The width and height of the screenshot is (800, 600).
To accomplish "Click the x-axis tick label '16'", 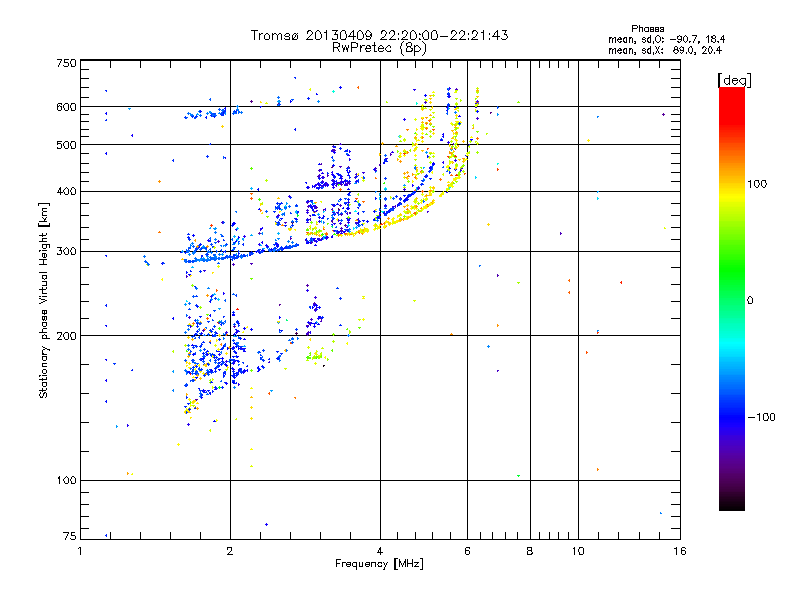I will 680,551.
